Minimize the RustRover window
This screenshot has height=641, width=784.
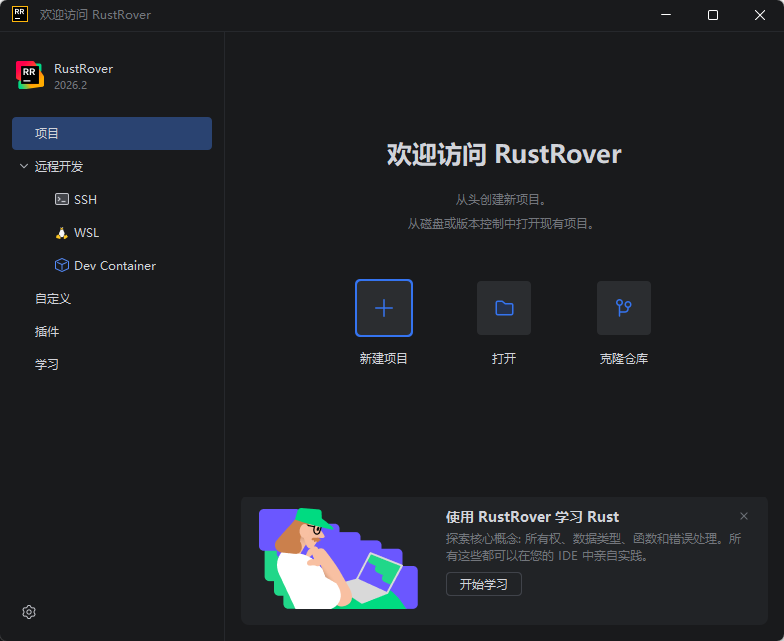[666, 15]
